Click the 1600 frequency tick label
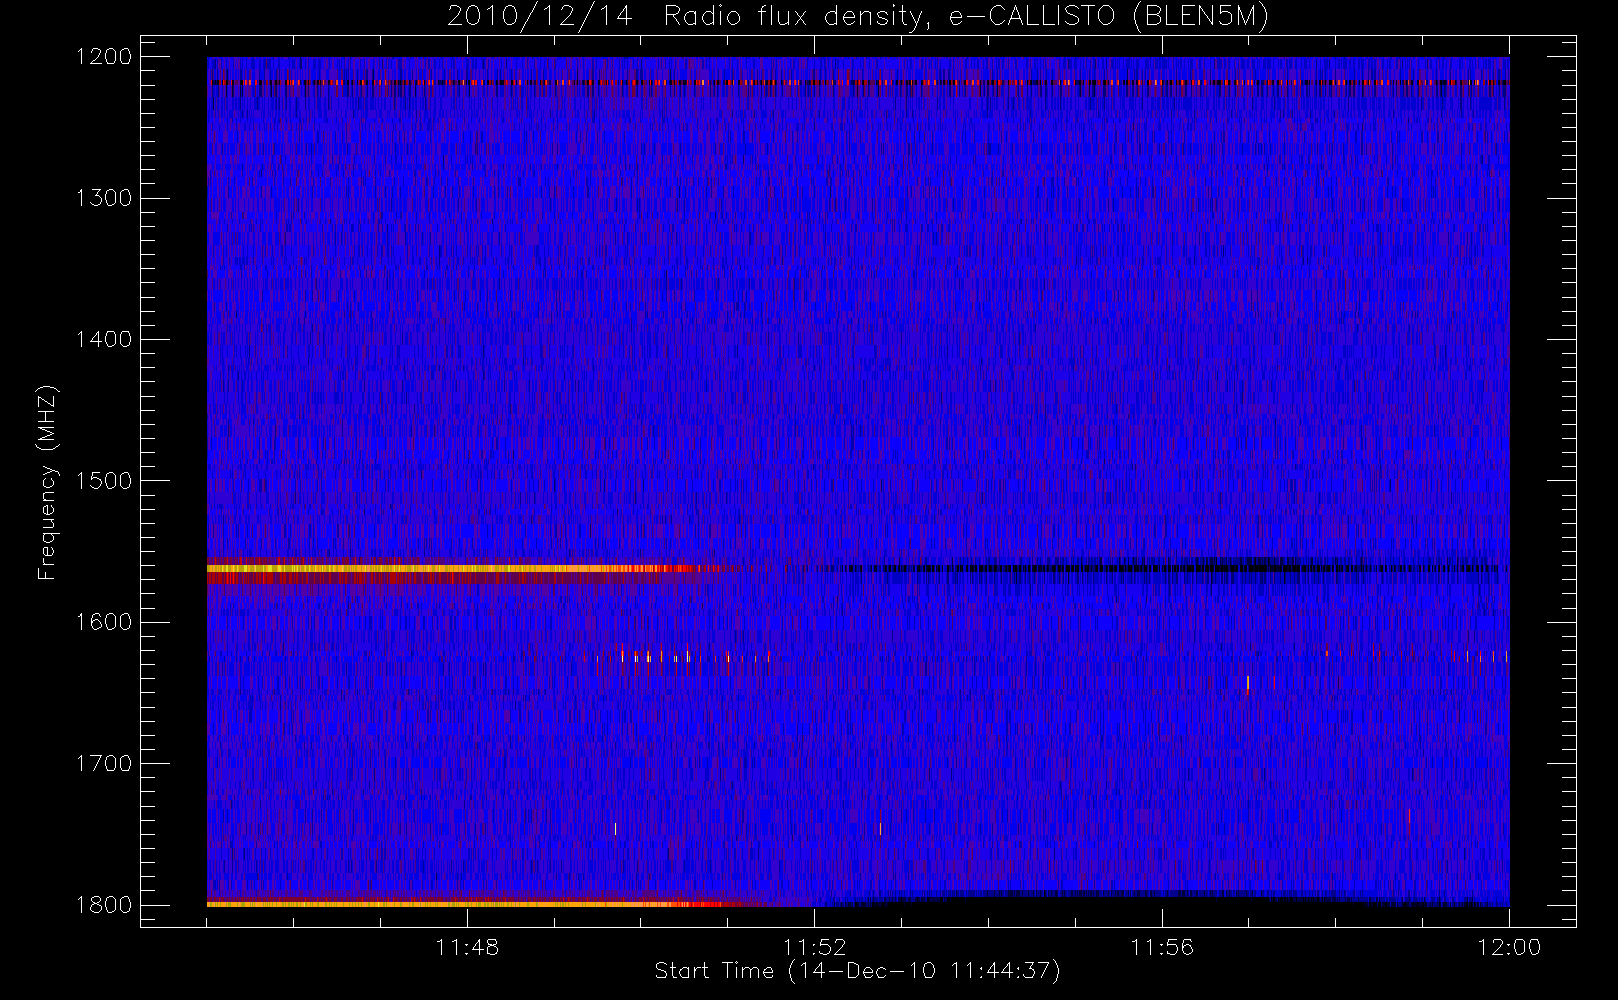 pos(104,622)
